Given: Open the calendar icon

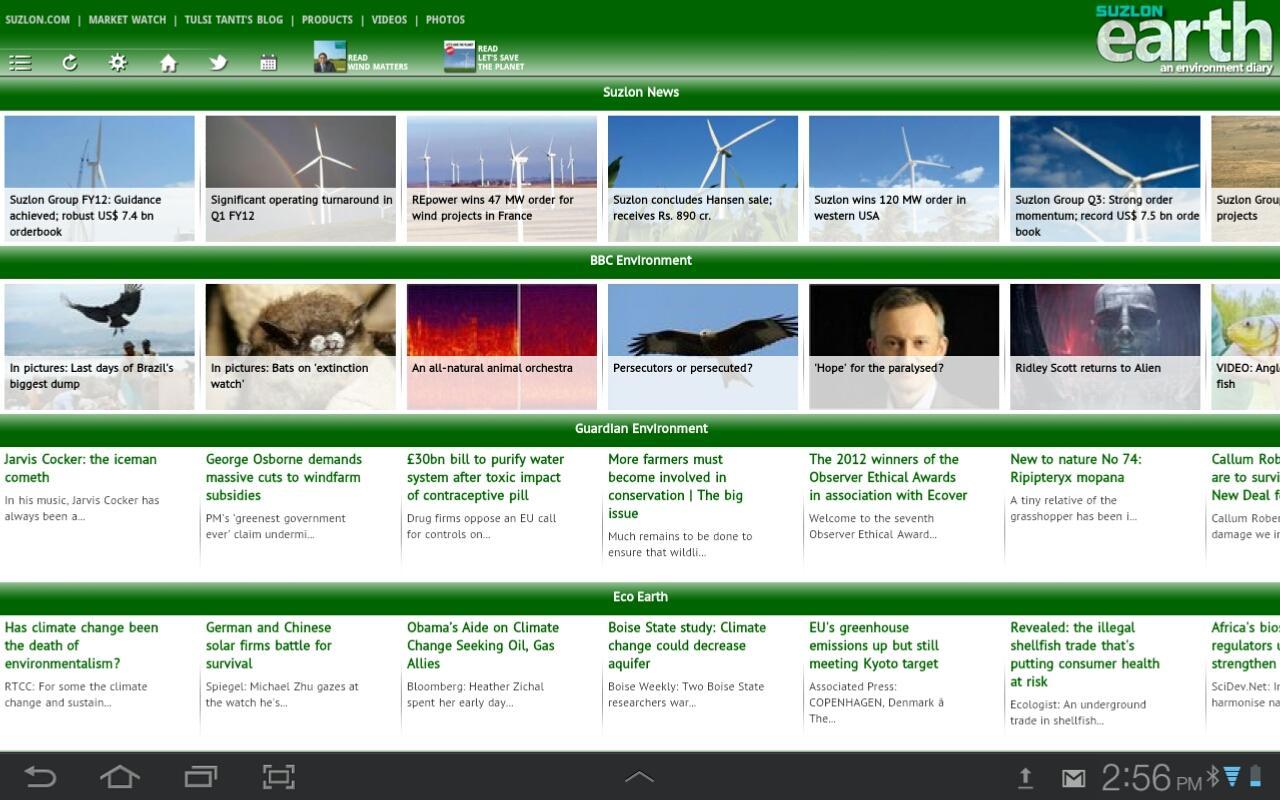Looking at the screenshot, I should coord(268,63).
